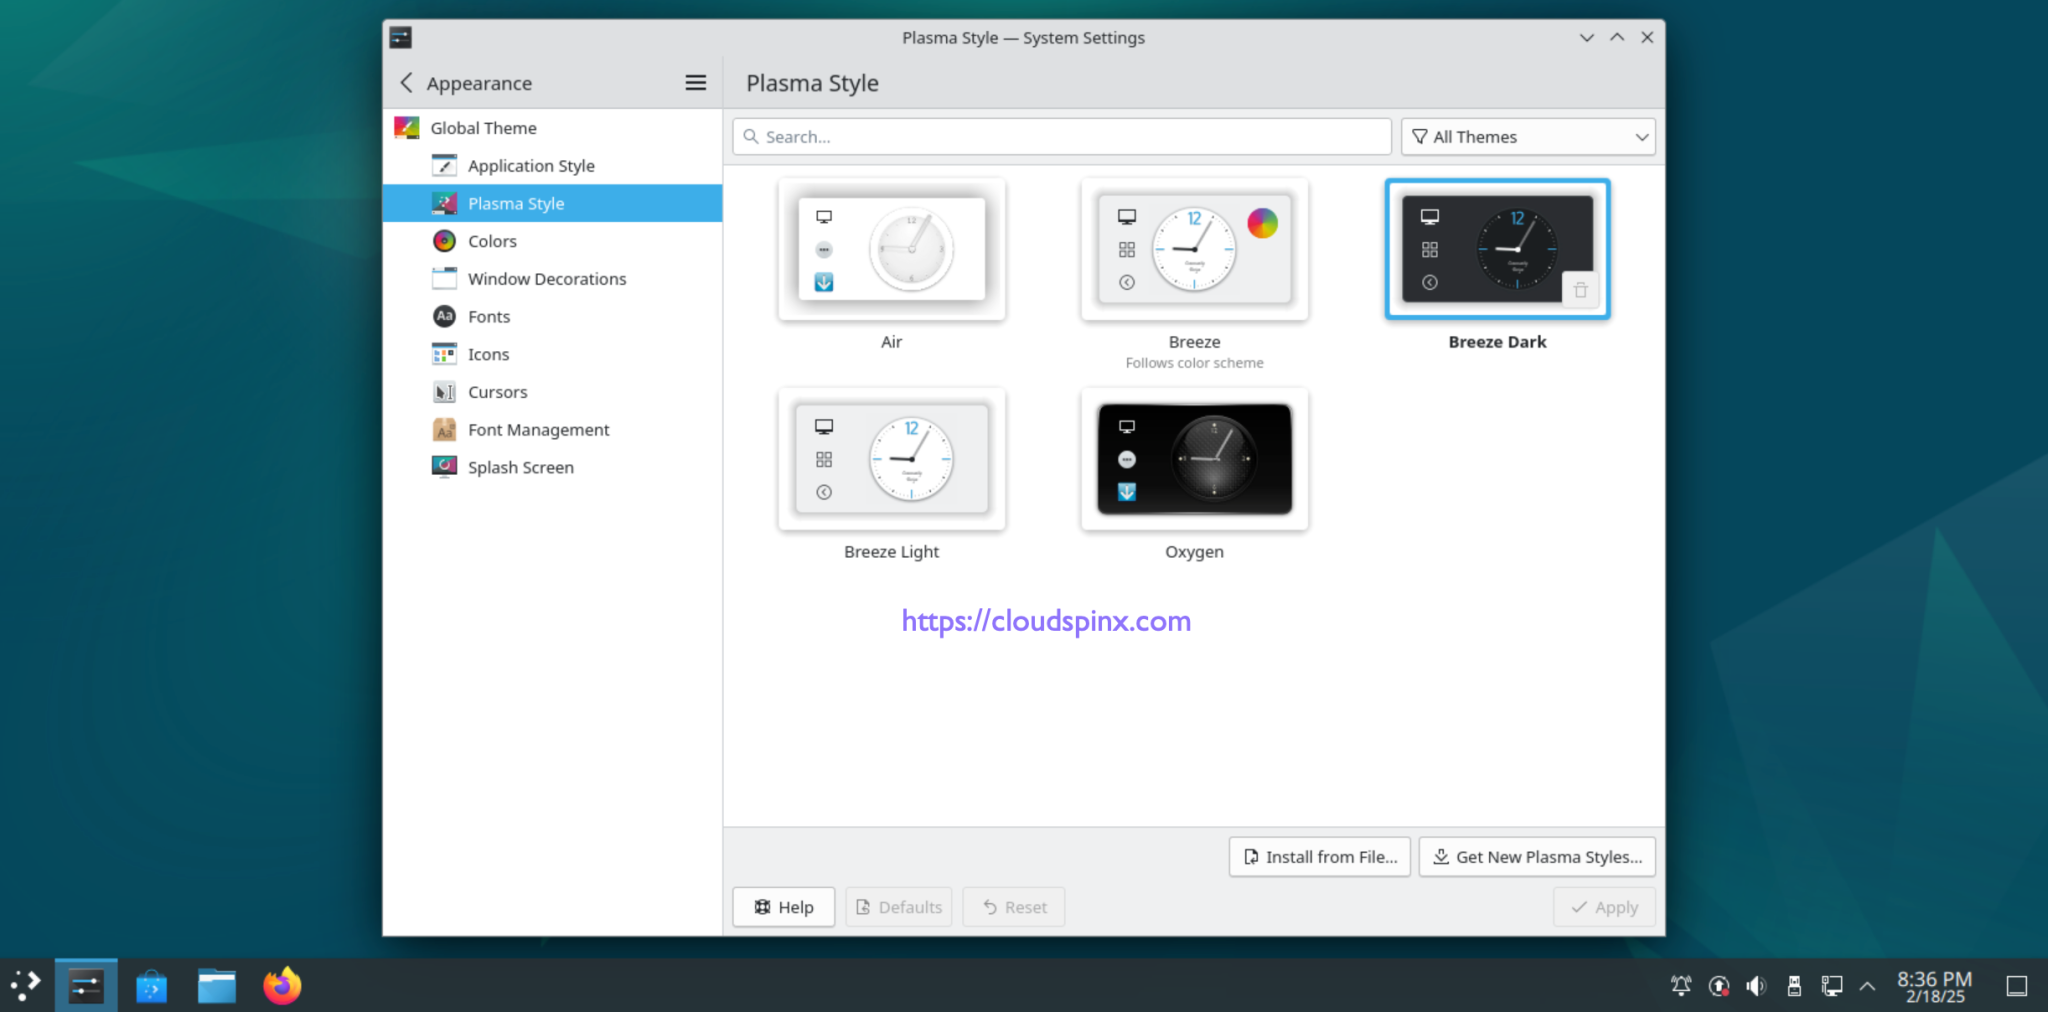Open the cloudspinx.com link
Screen dimensions: 2048x1012
pyautogui.click(x=1045, y=620)
